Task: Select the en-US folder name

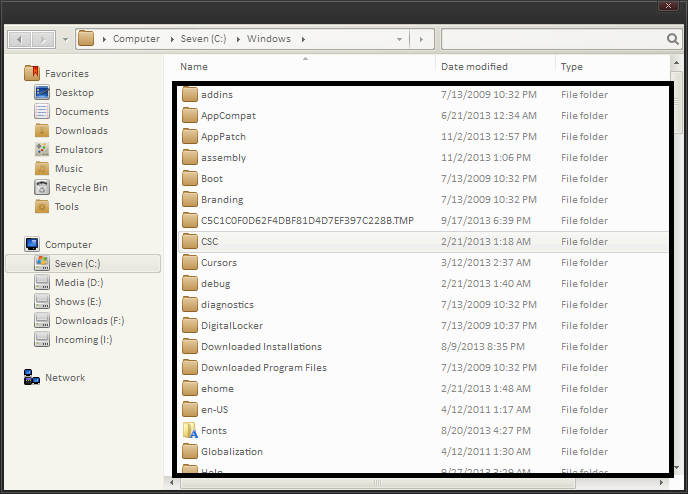Action: point(215,410)
